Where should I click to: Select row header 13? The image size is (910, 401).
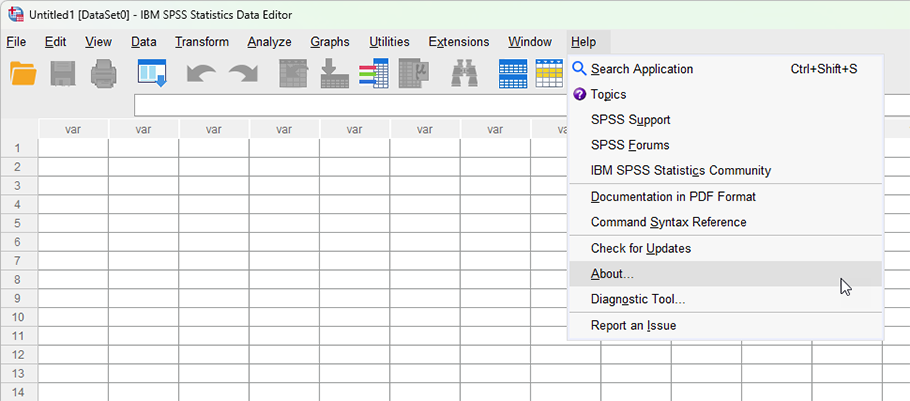click(x=19, y=374)
